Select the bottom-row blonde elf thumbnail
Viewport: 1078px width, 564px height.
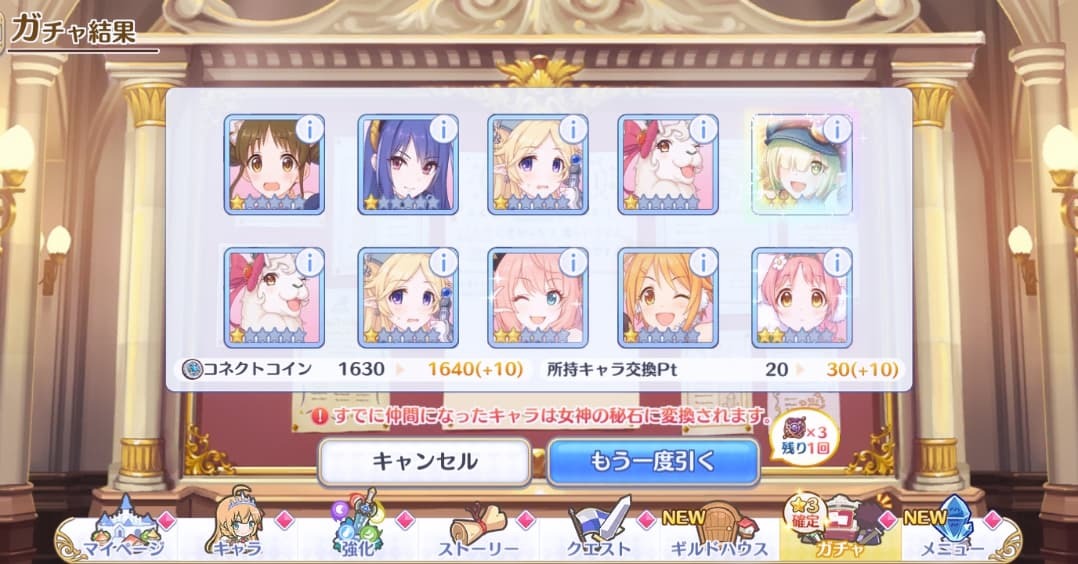[x=408, y=298]
